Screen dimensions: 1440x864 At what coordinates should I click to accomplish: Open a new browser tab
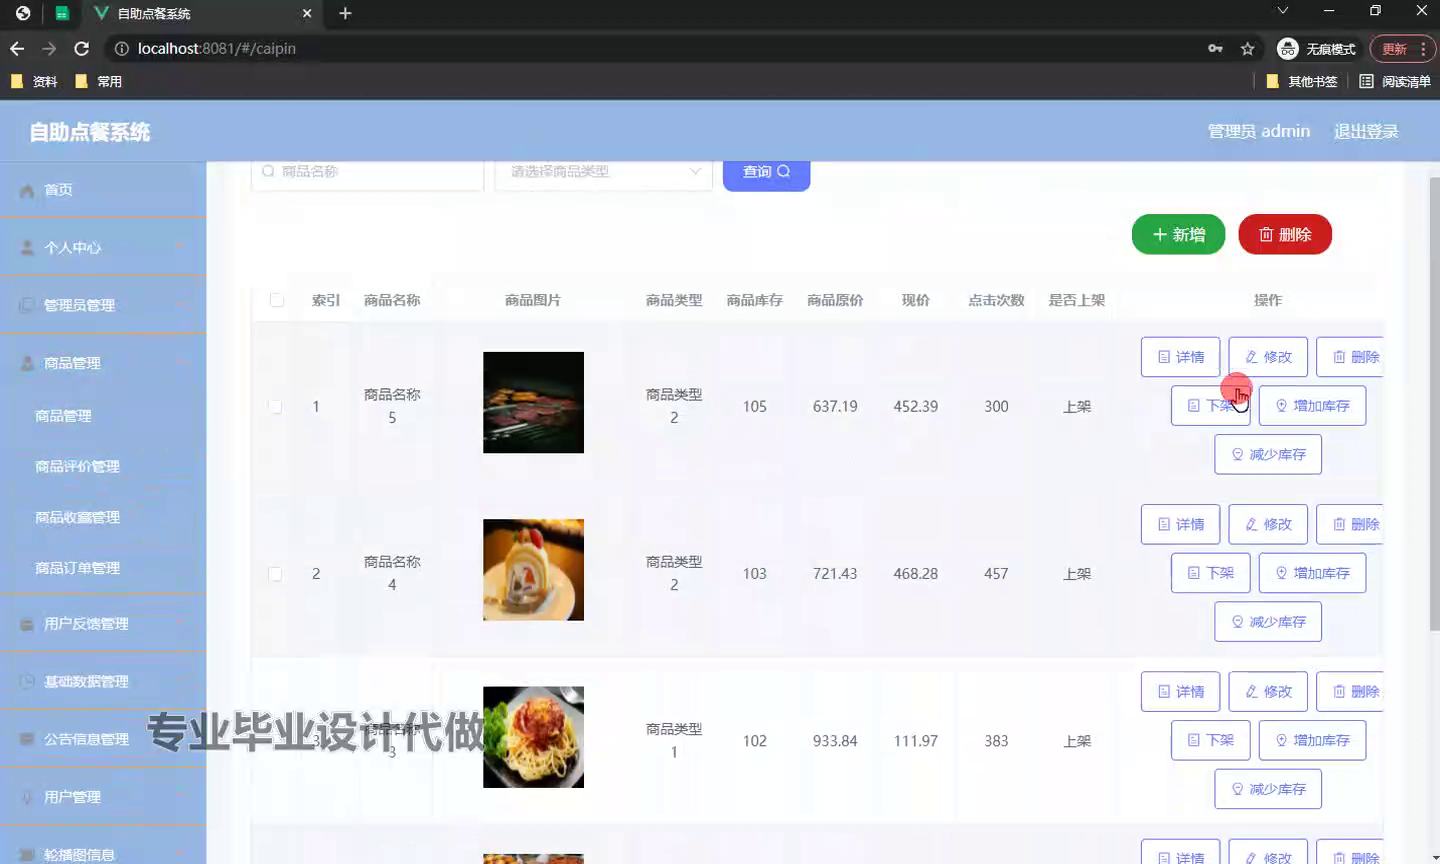point(345,13)
